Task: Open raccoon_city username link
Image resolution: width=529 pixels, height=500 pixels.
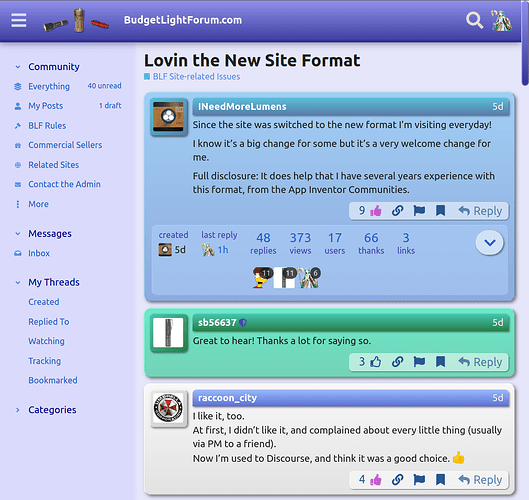Action: (227, 398)
